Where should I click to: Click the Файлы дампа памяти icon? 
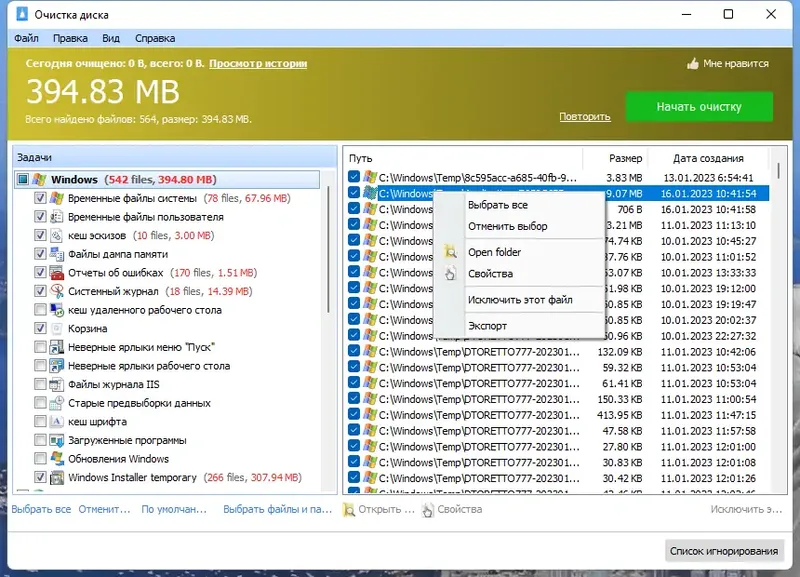(57, 254)
